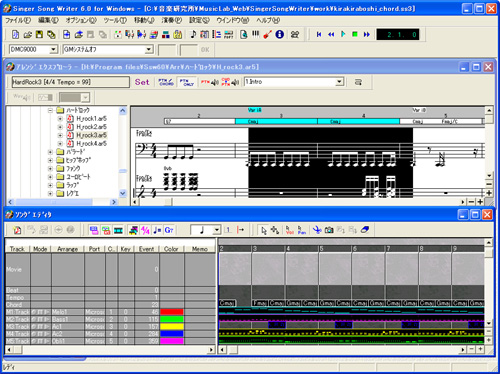Click the Arrange column header
This screenshot has height=374, width=500.
(x=68, y=249)
